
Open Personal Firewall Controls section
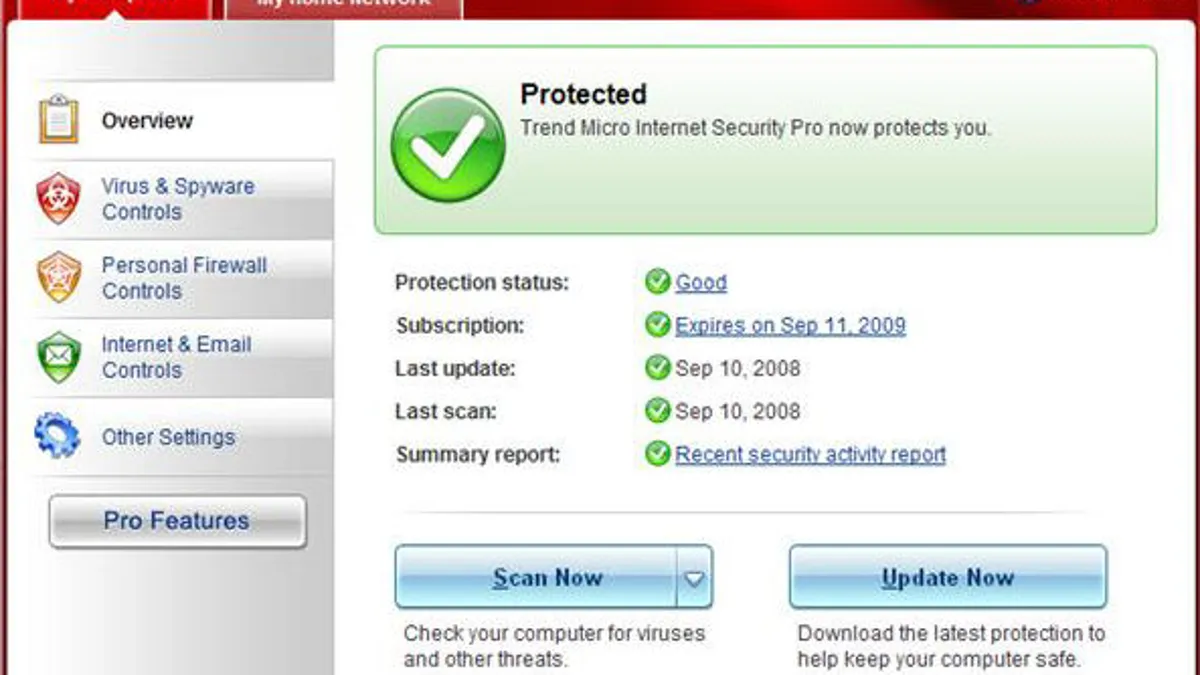coord(184,278)
